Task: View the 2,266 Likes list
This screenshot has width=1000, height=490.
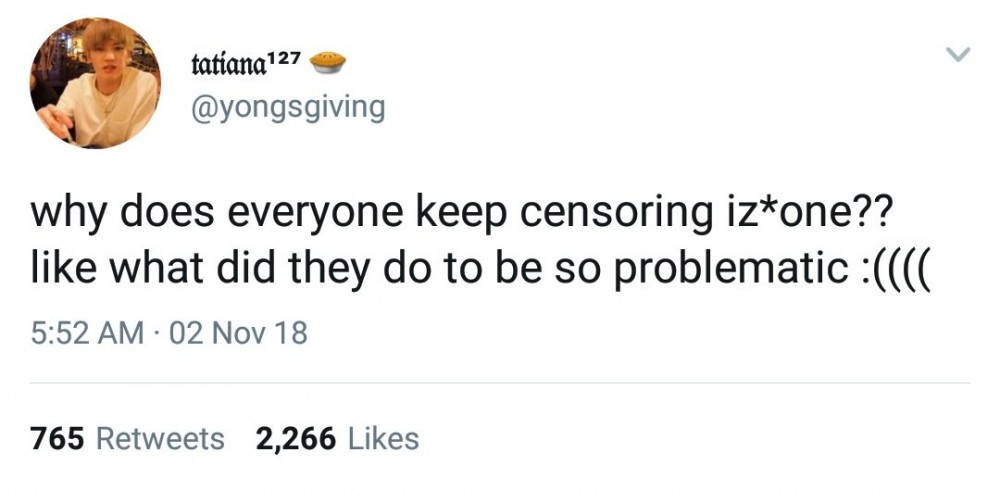Action: pos(337,438)
